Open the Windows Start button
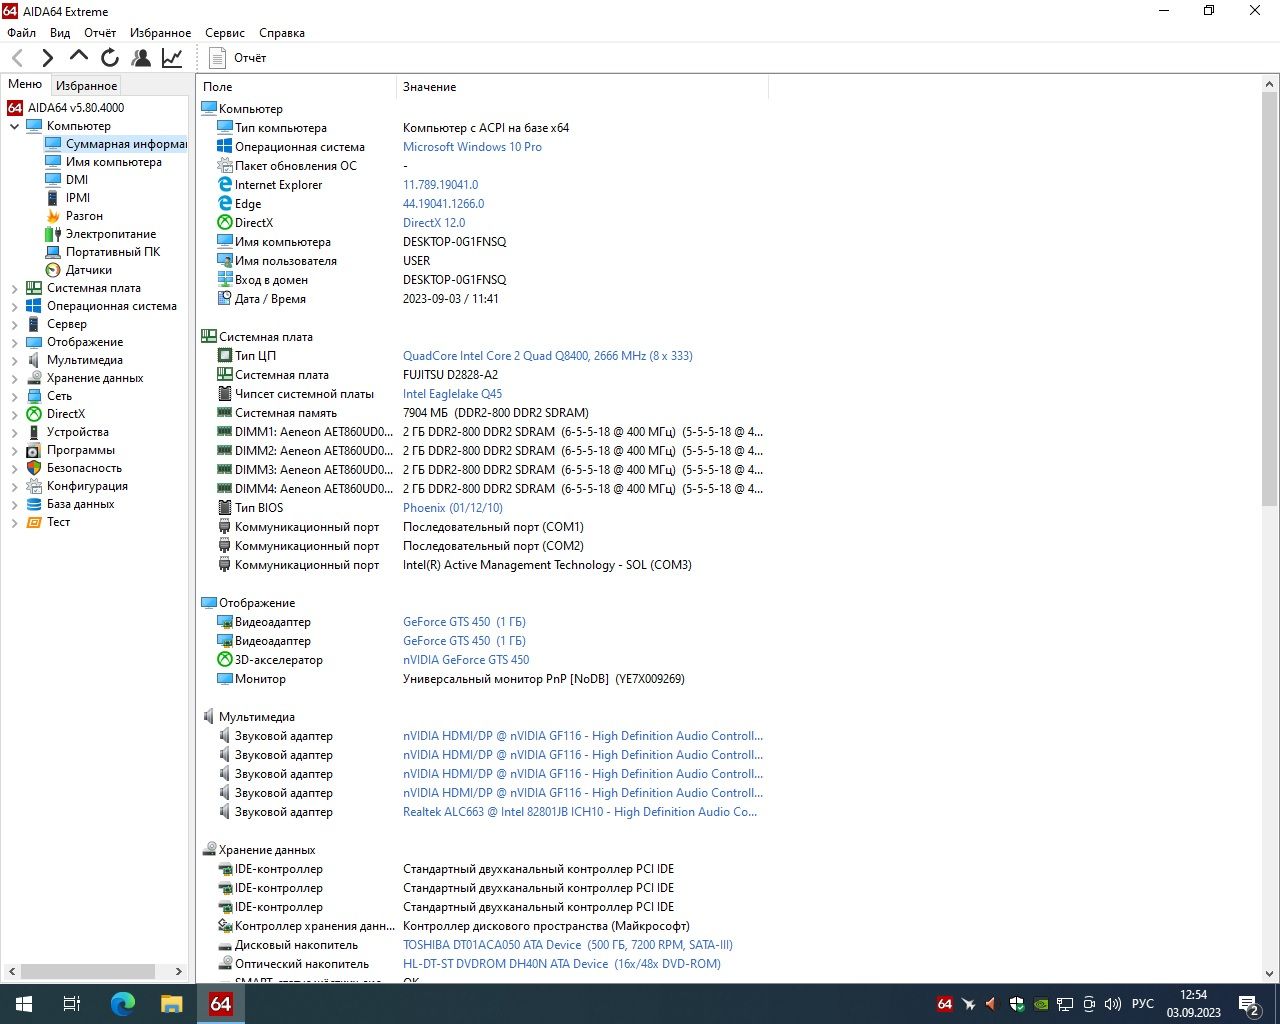This screenshot has width=1280, height=1024. (24, 1004)
